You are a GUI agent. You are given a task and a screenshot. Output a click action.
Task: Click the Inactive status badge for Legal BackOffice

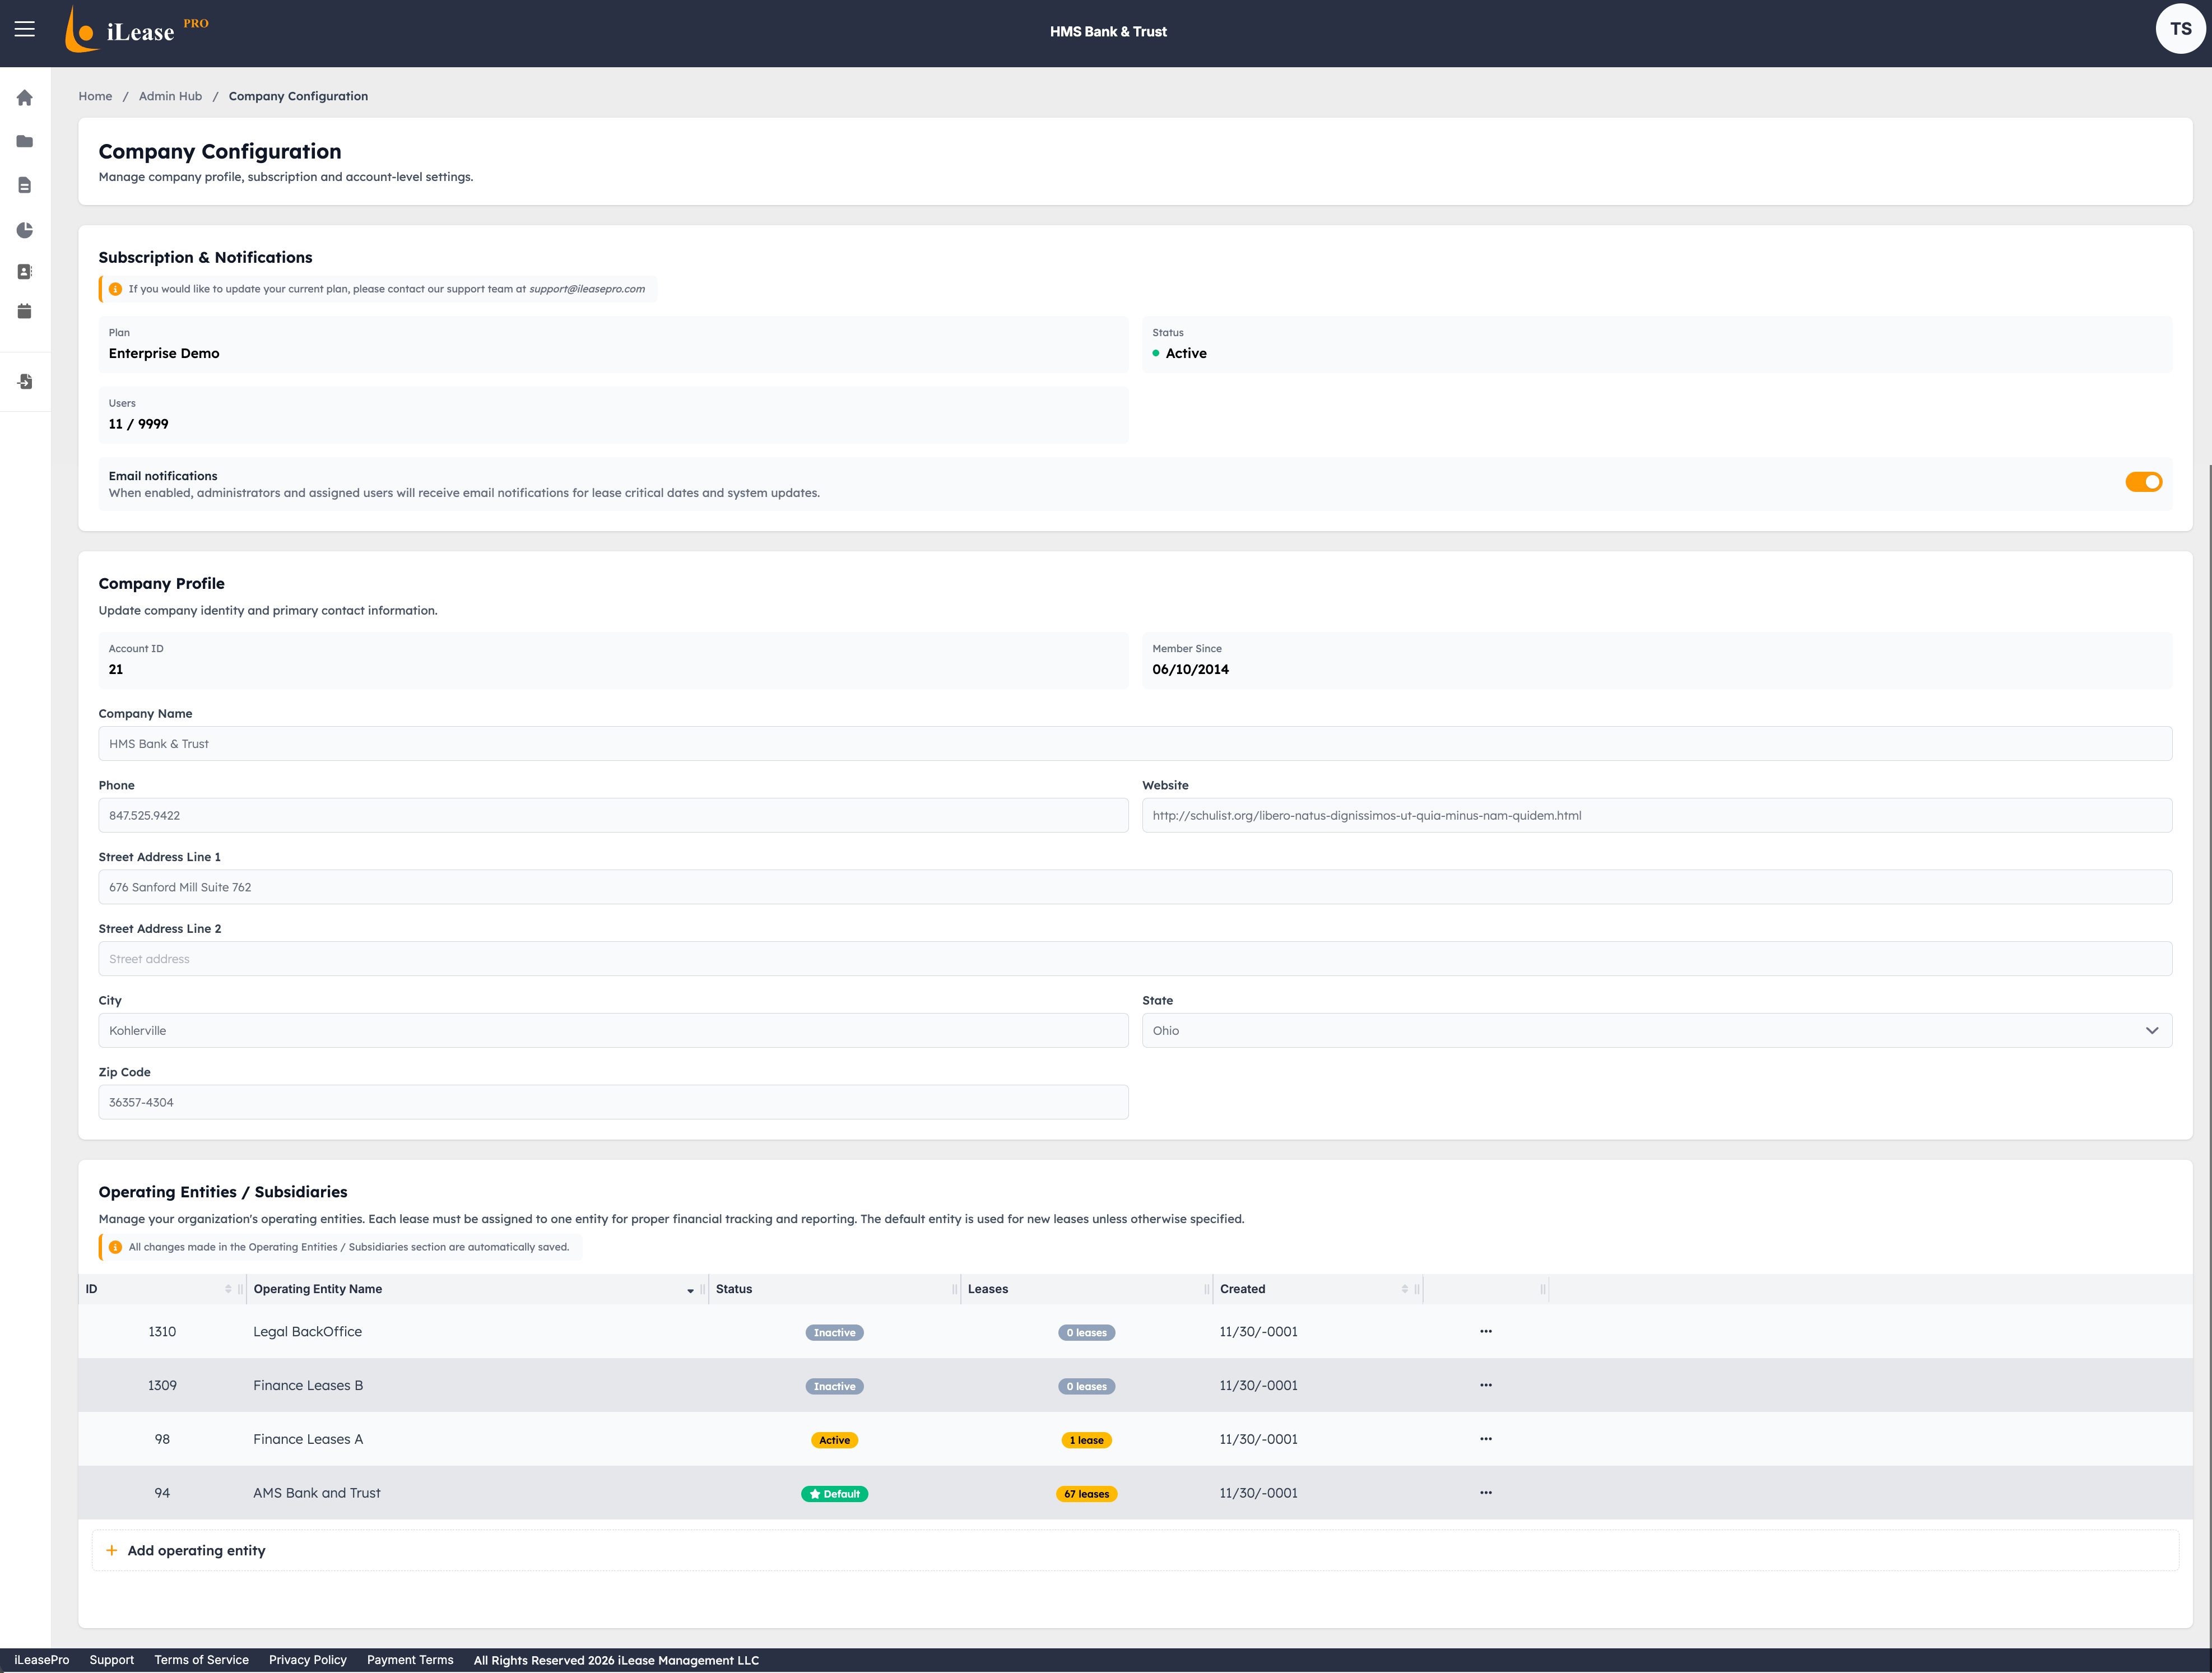(834, 1332)
